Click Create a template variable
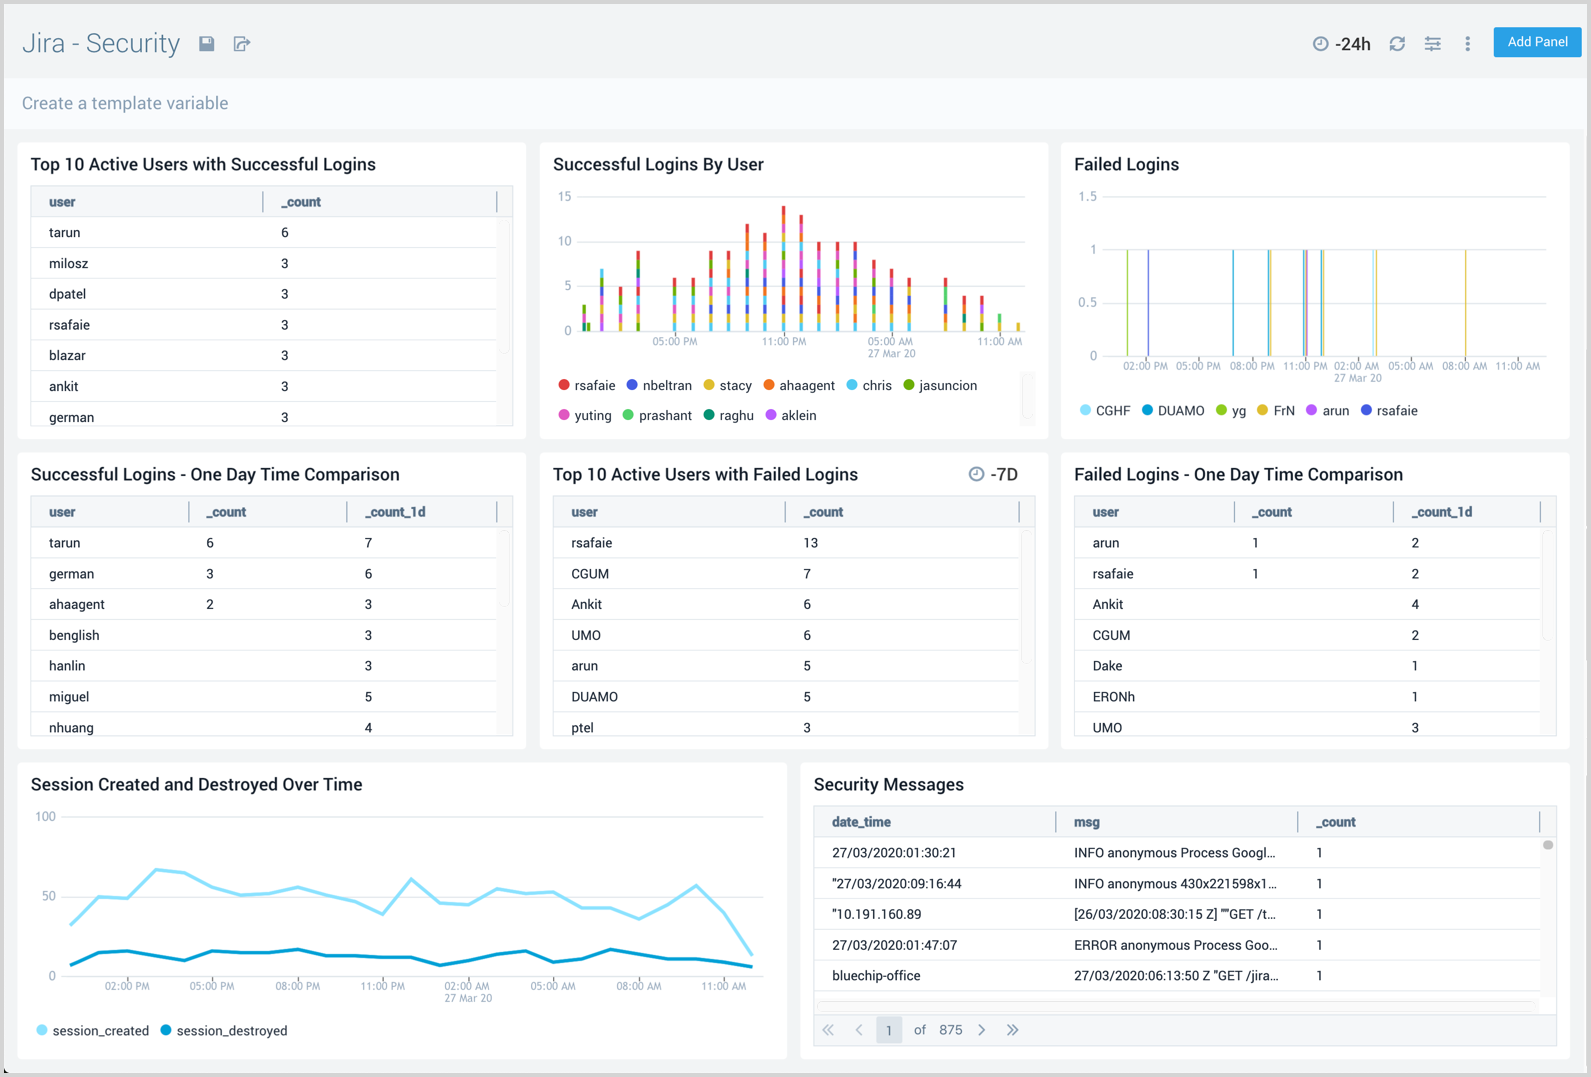The image size is (1591, 1077). click(125, 103)
